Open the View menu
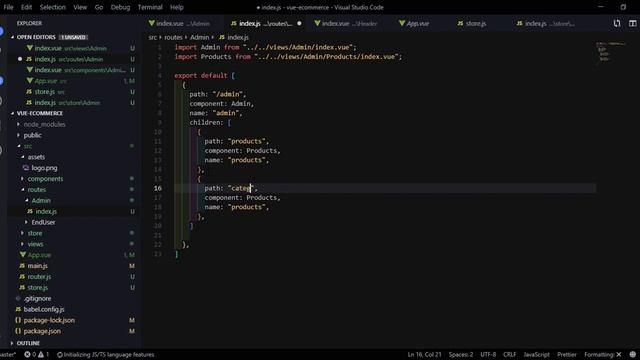 point(80,7)
